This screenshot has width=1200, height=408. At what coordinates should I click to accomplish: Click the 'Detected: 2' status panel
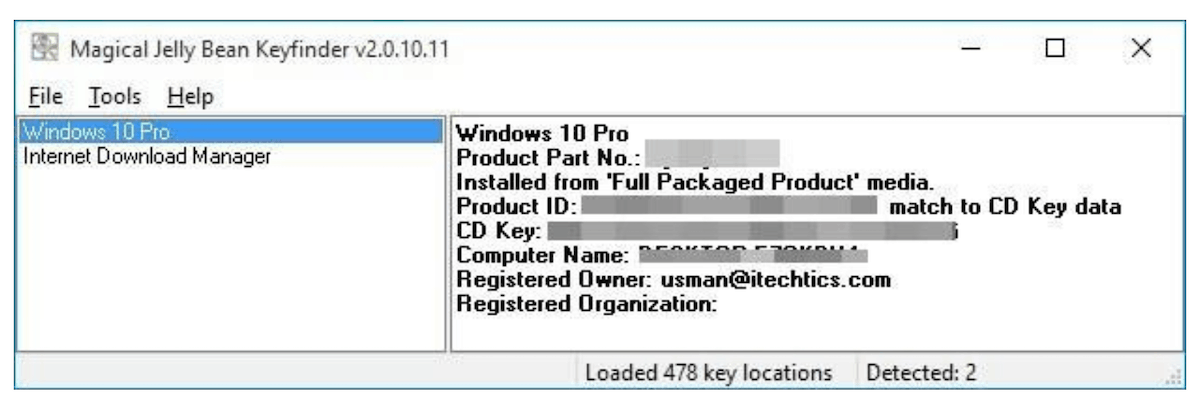(921, 373)
